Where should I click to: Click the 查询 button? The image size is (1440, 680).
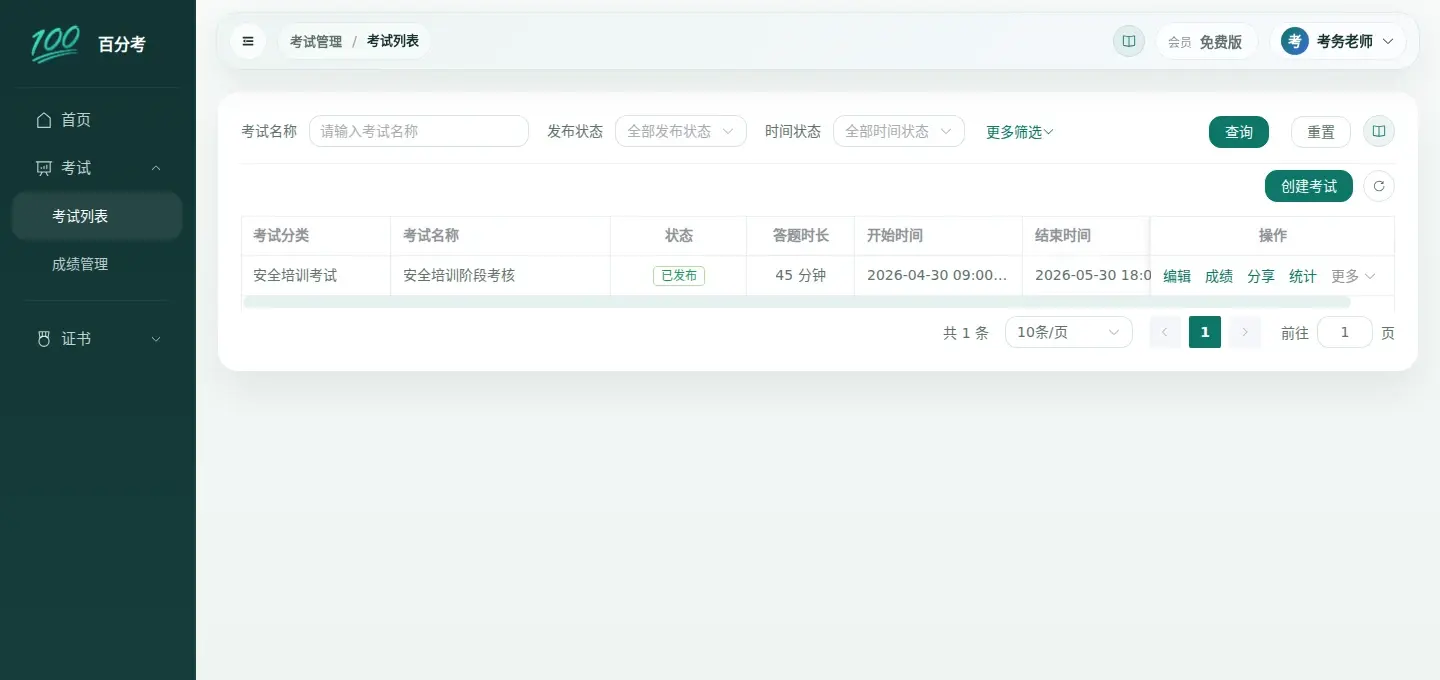[x=1239, y=132]
